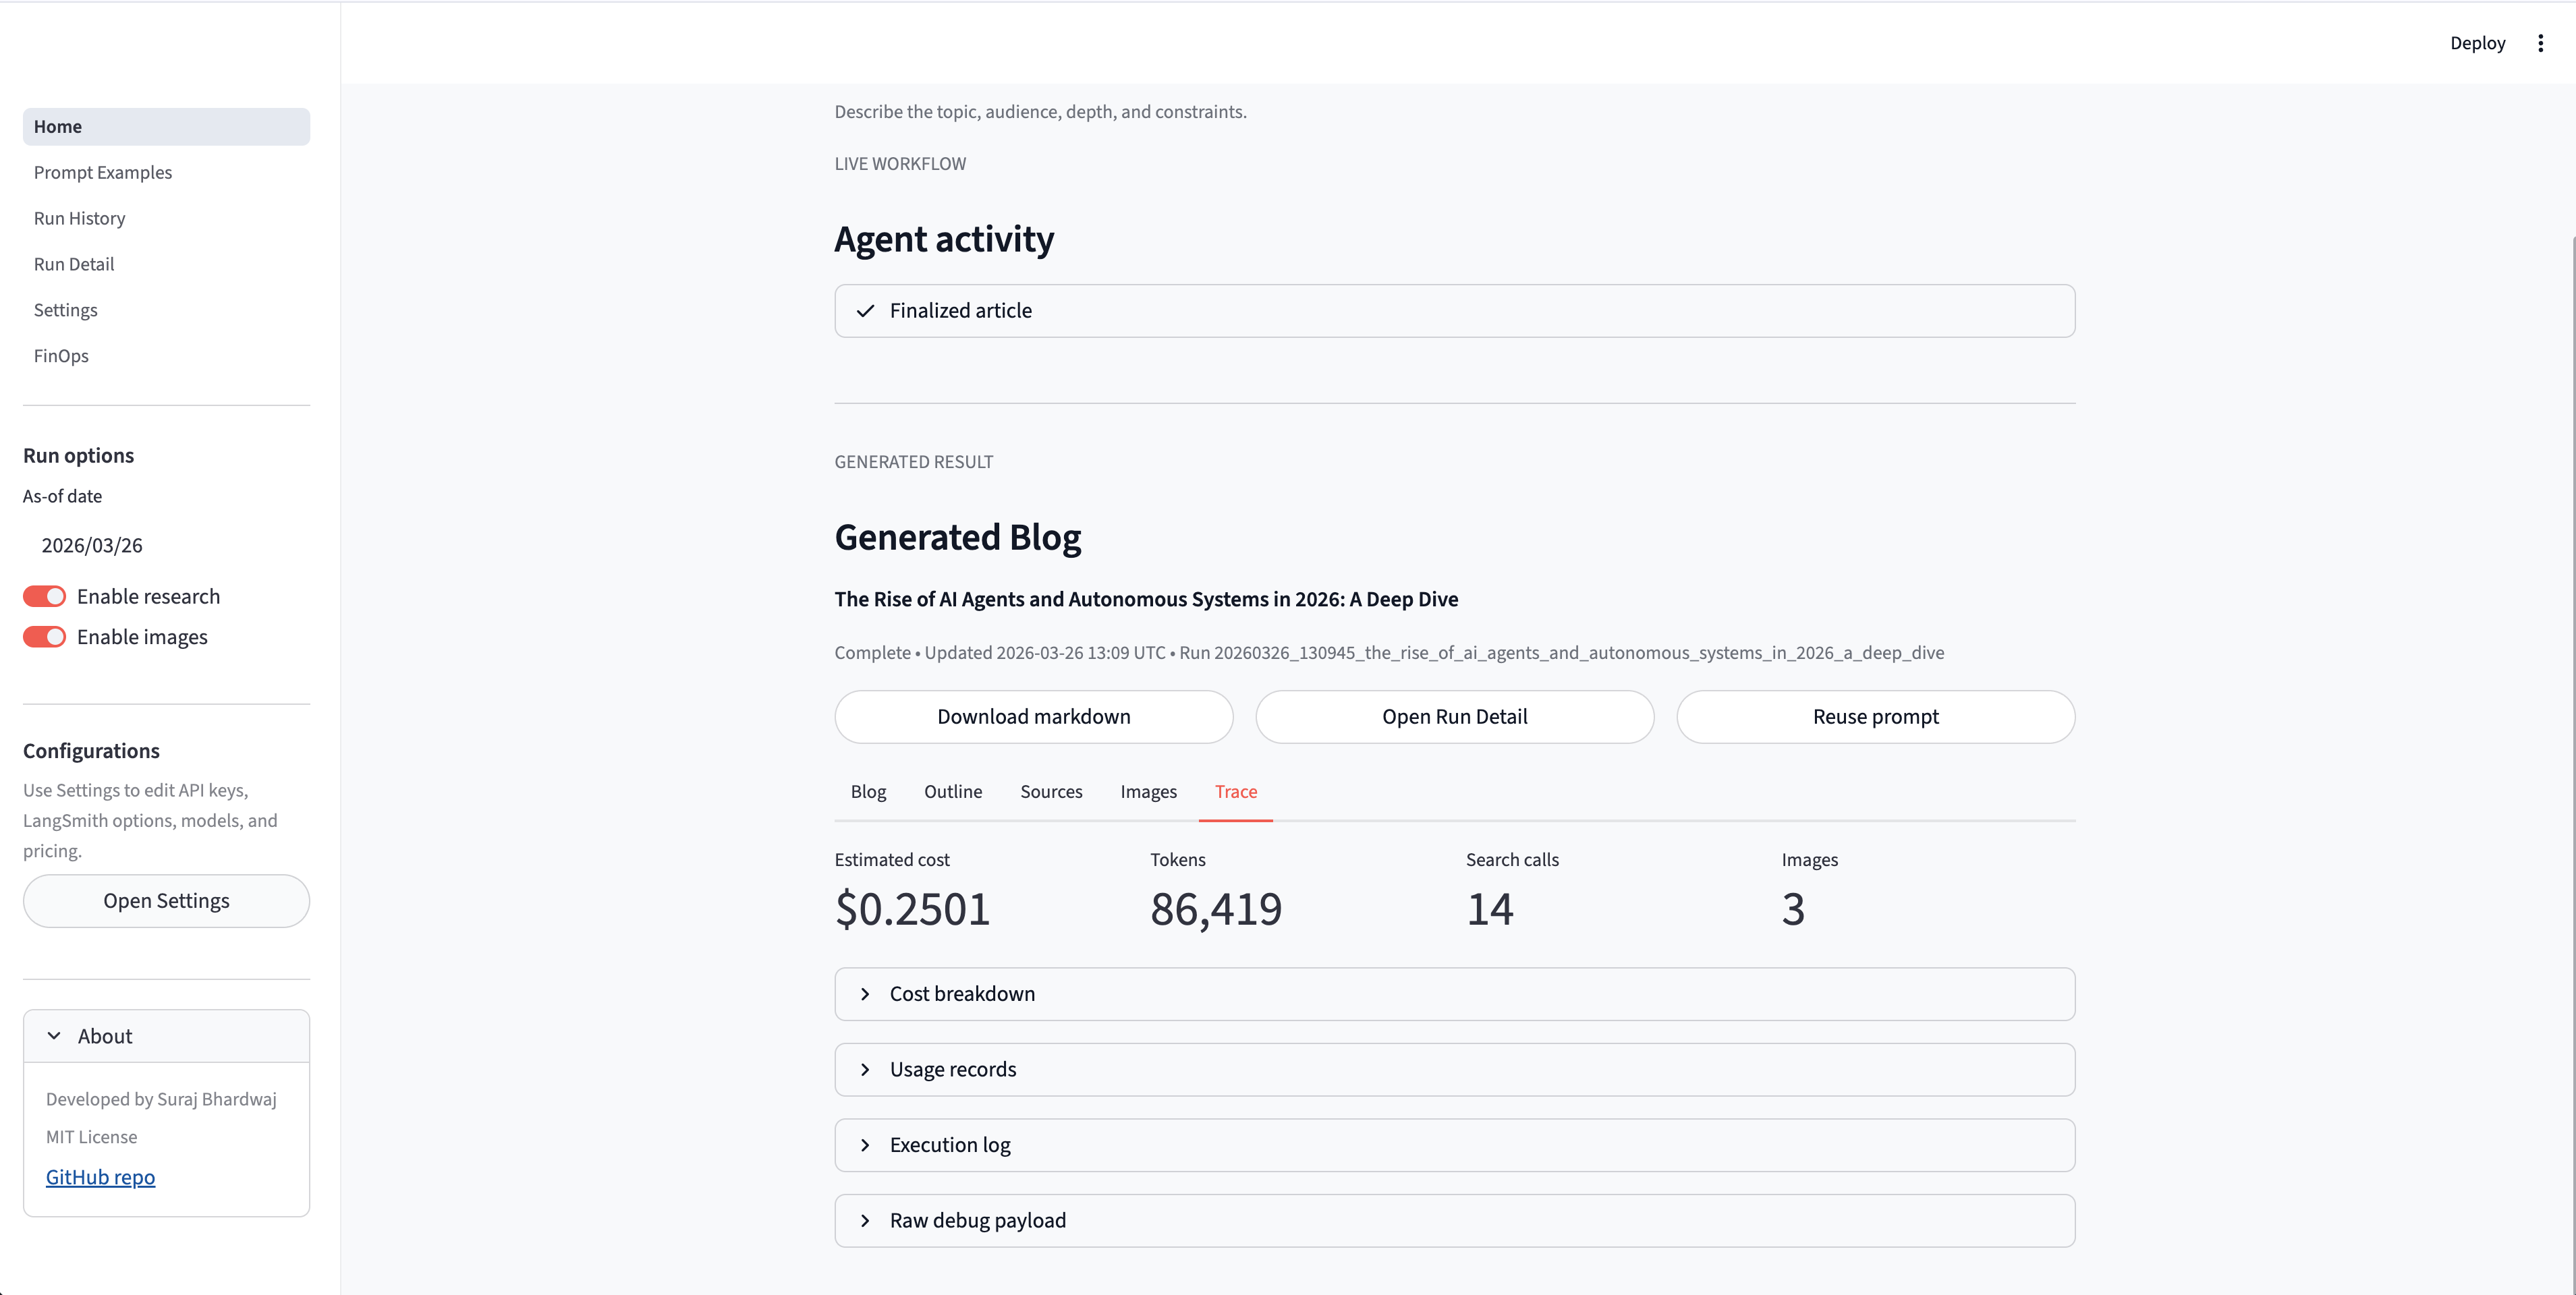Click the Deploy button
Screen dimensions: 2576x1295
(x=2477, y=43)
